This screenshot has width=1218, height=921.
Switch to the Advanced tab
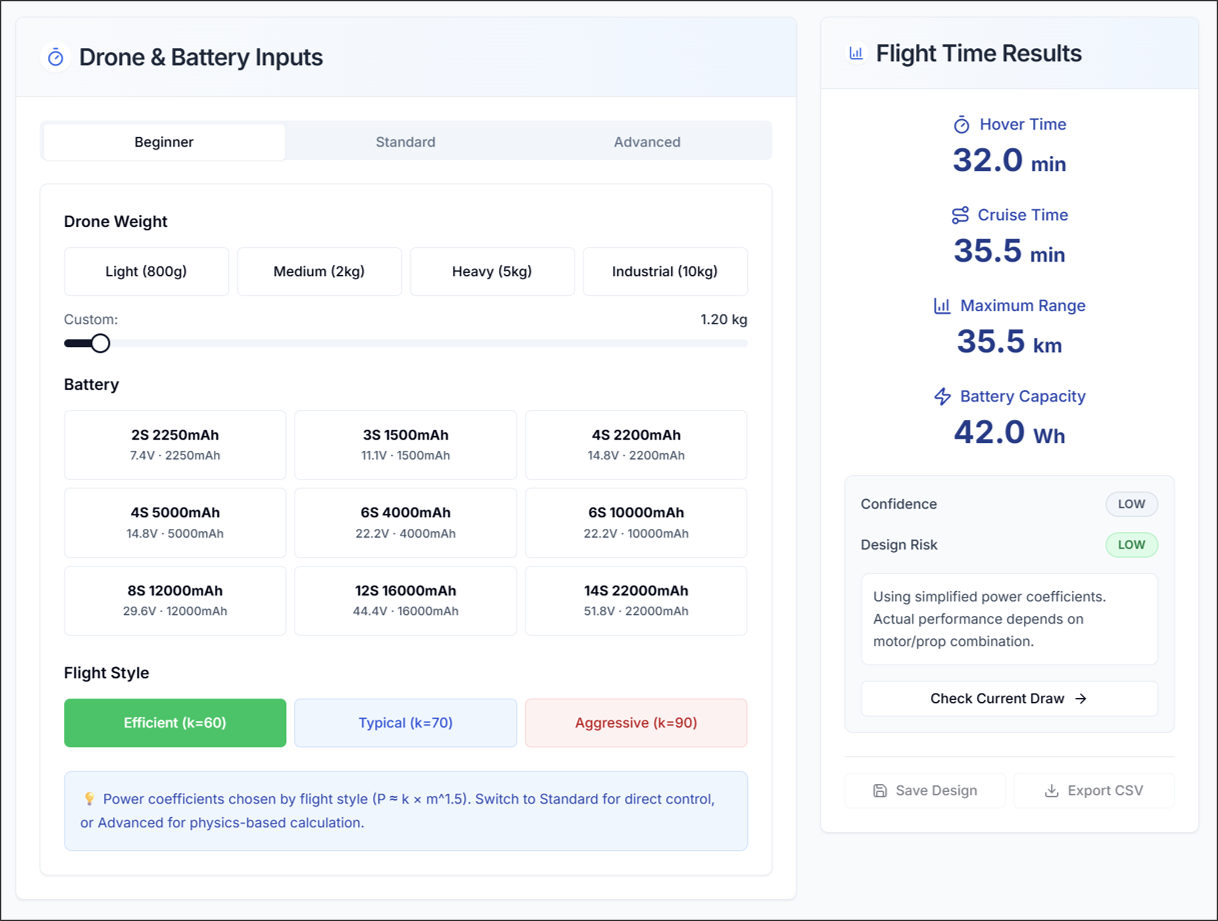point(647,141)
